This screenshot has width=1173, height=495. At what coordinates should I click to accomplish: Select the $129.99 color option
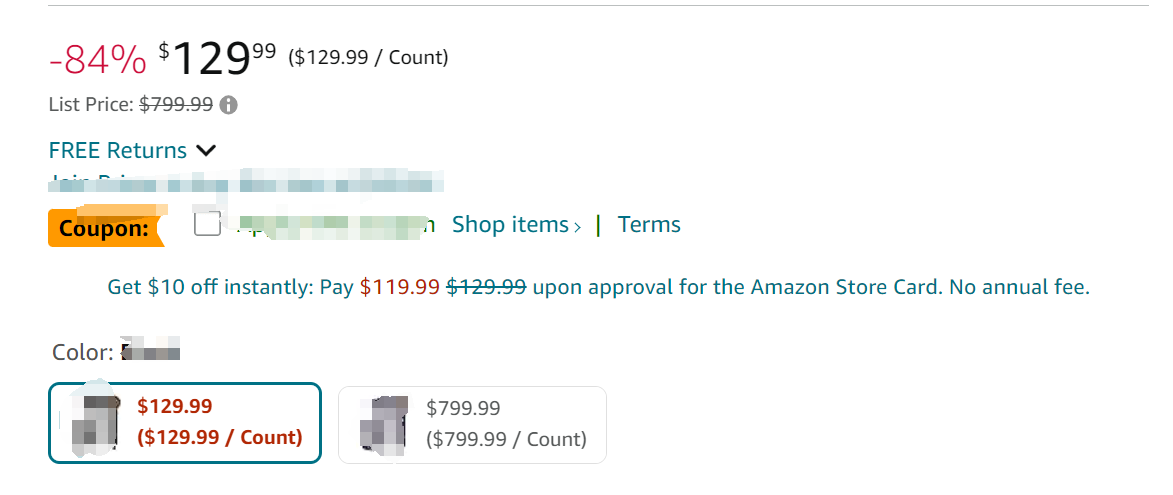[x=185, y=423]
